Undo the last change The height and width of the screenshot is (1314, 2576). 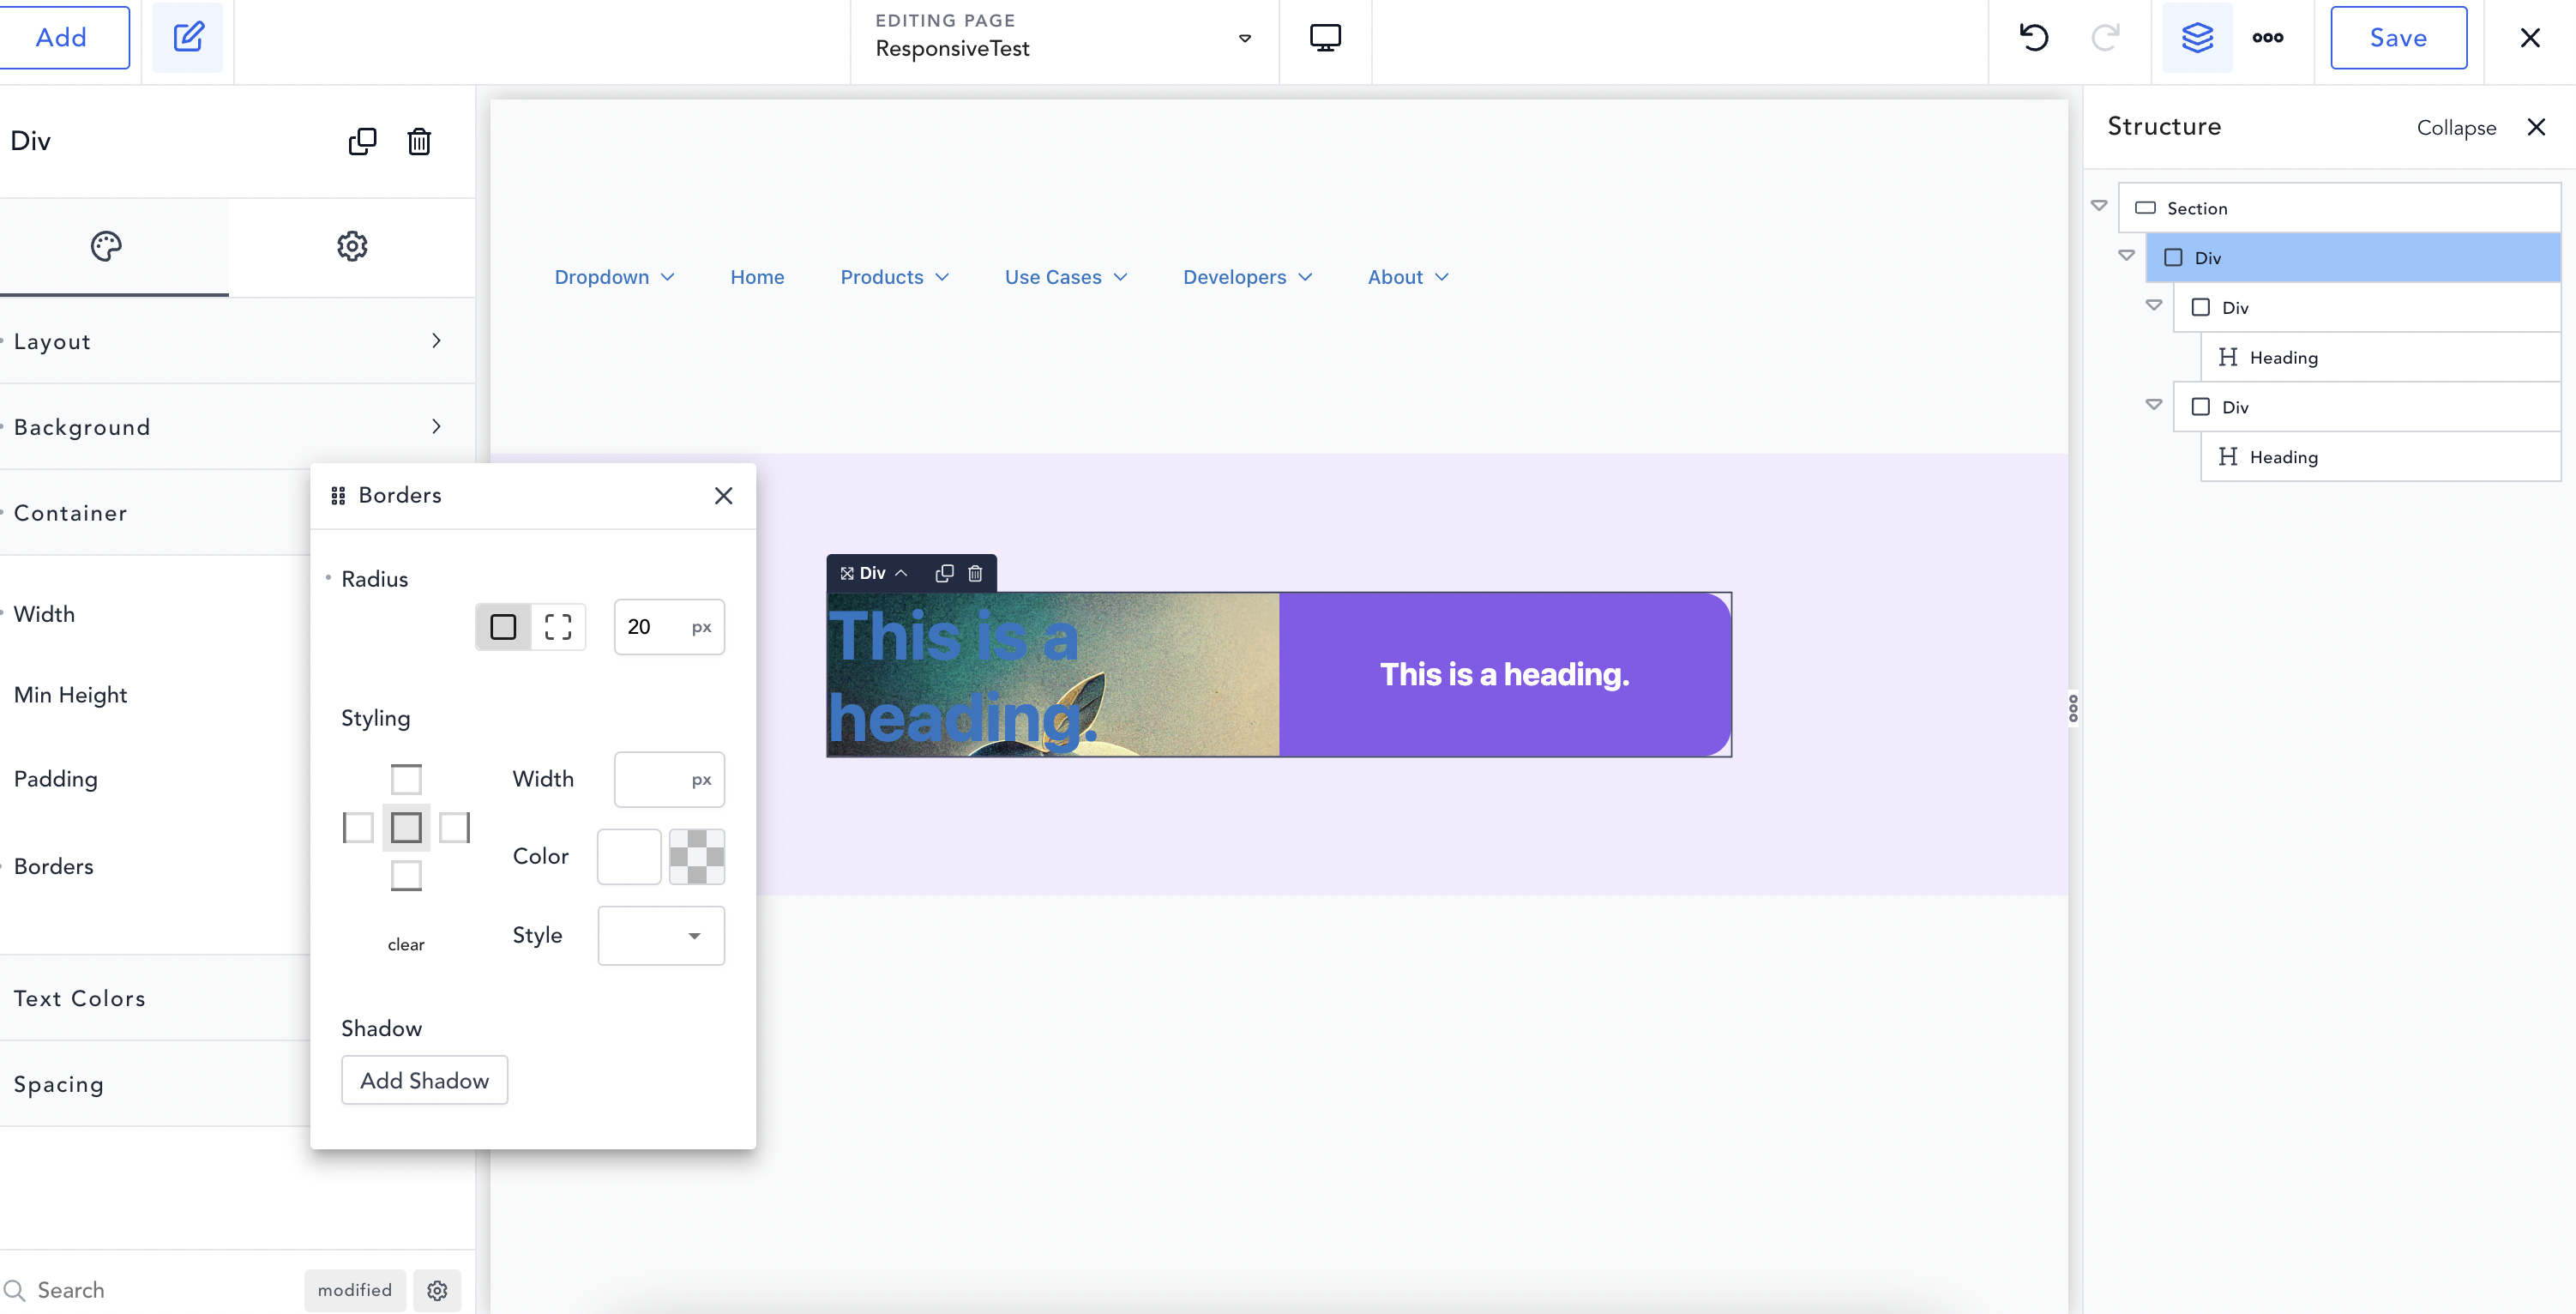tap(2033, 38)
